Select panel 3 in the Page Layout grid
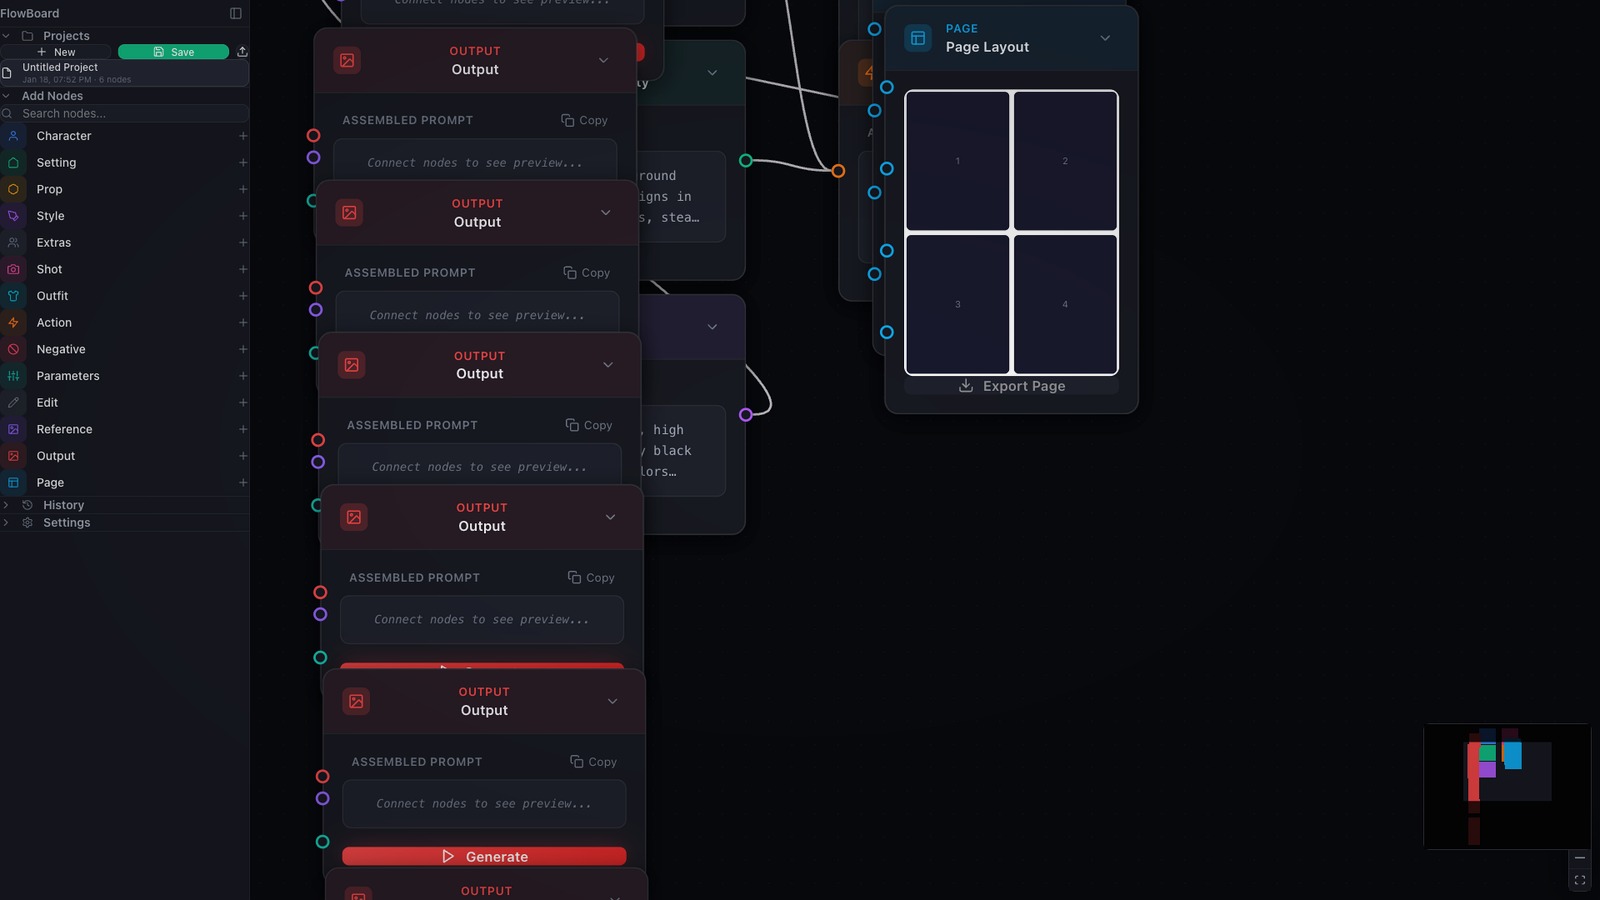Viewport: 1600px width, 900px height. [x=957, y=304]
